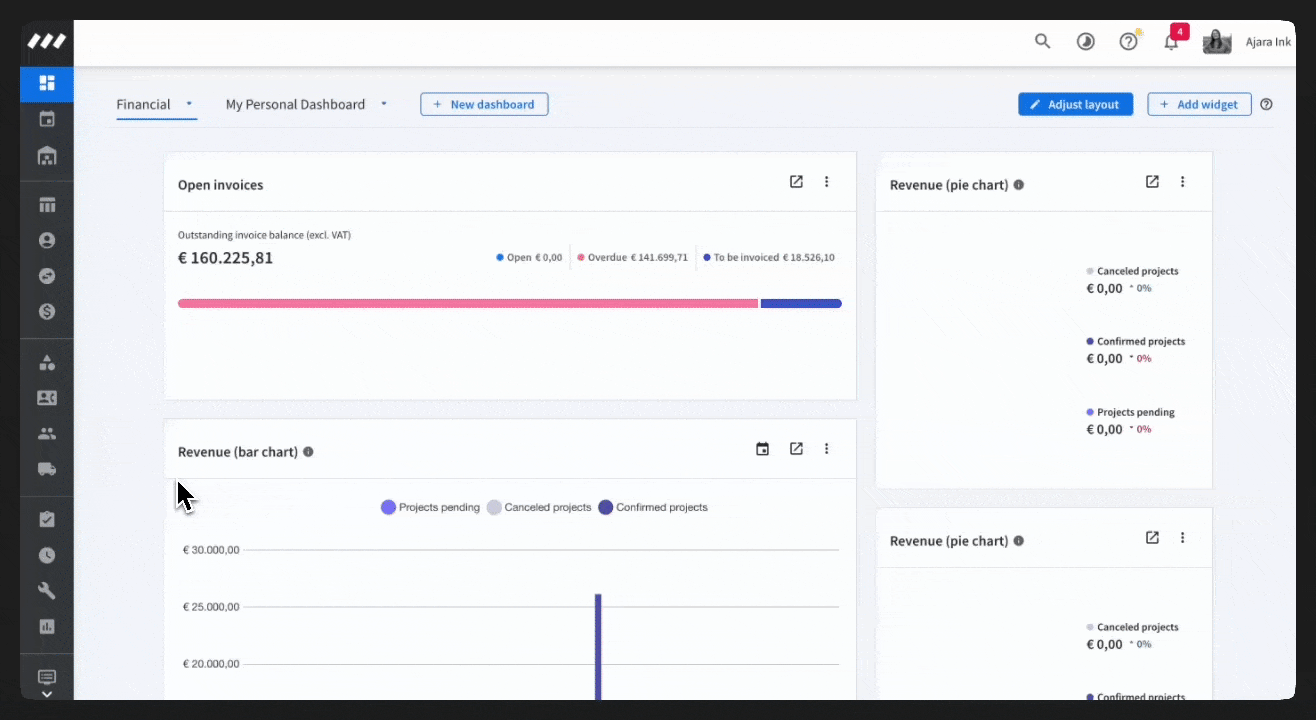This screenshot has width=1316, height=720.
Task: Open lower Revenue pie chart in new window
Action: (x=1152, y=538)
